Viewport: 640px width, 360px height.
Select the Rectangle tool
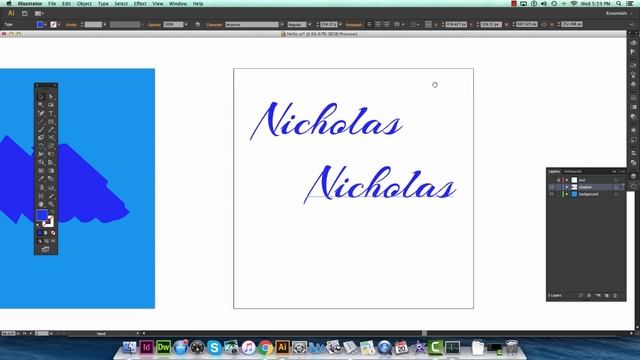[x=51, y=121]
